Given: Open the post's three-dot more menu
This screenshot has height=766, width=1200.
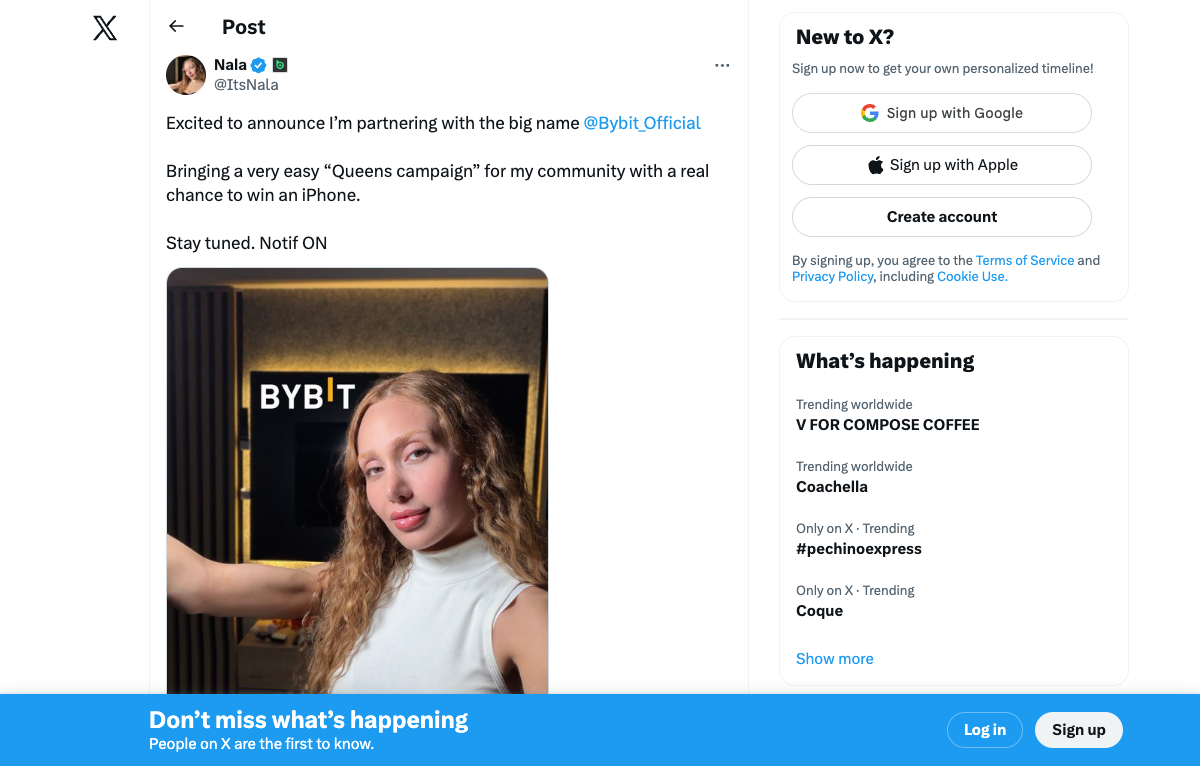Looking at the screenshot, I should click(x=722, y=66).
